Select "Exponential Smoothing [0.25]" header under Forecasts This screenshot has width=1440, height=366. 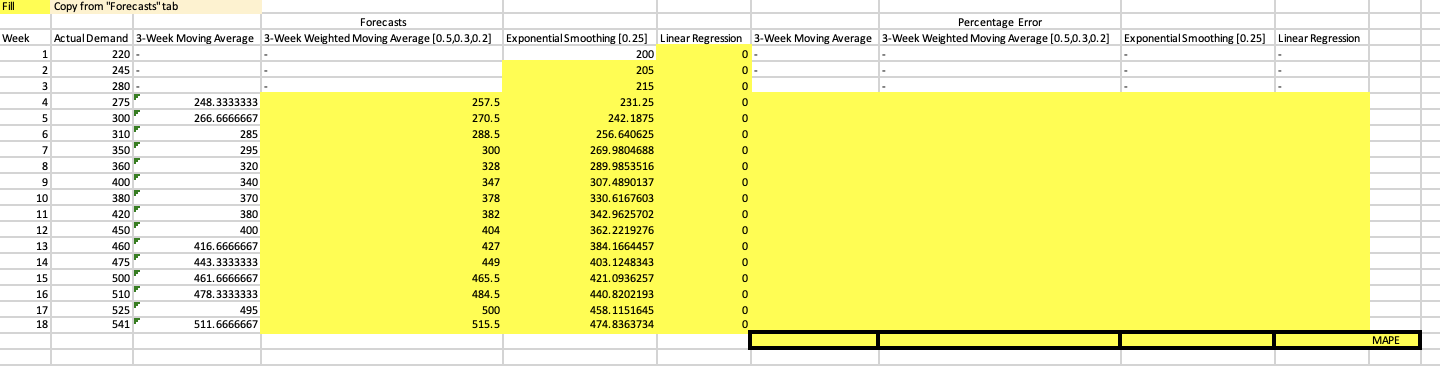pyautogui.click(x=580, y=37)
